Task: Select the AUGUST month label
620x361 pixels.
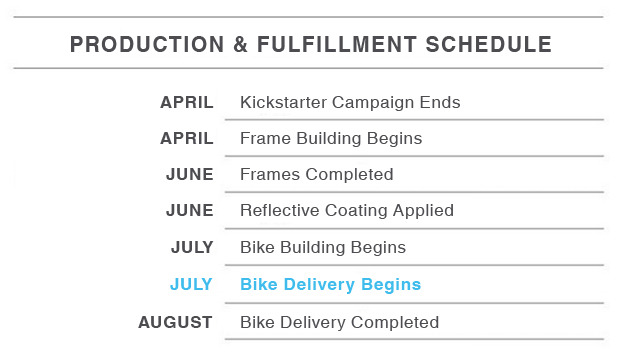Action: tap(176, 322)
